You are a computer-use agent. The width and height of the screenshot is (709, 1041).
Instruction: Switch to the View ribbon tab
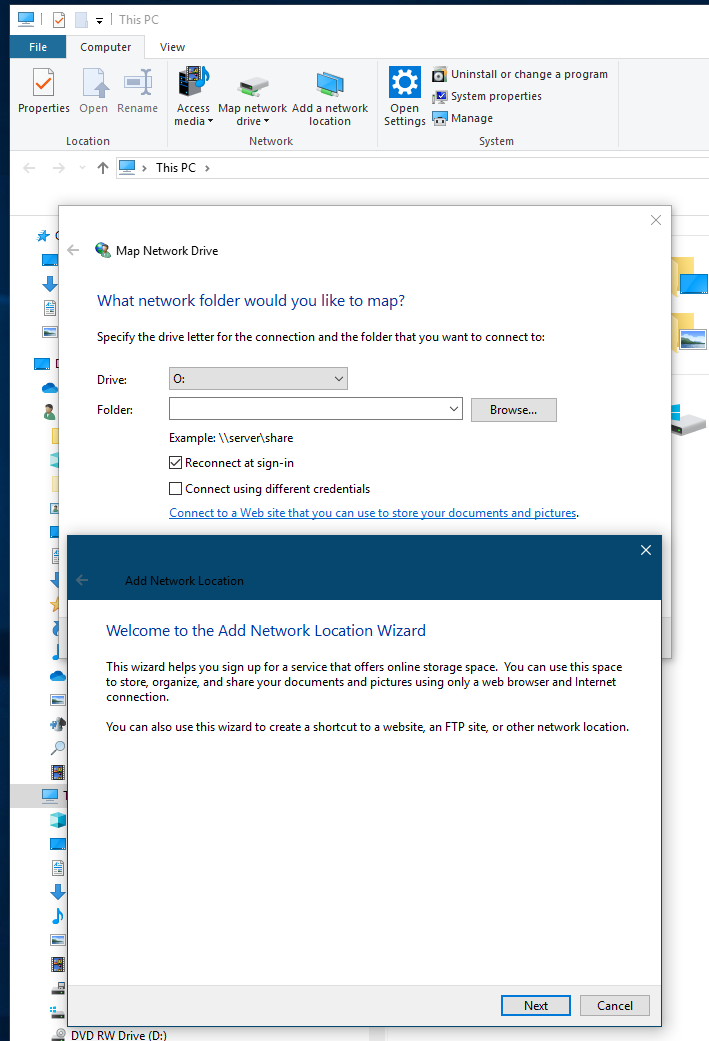pyautogui.click(x=172, y=47)
